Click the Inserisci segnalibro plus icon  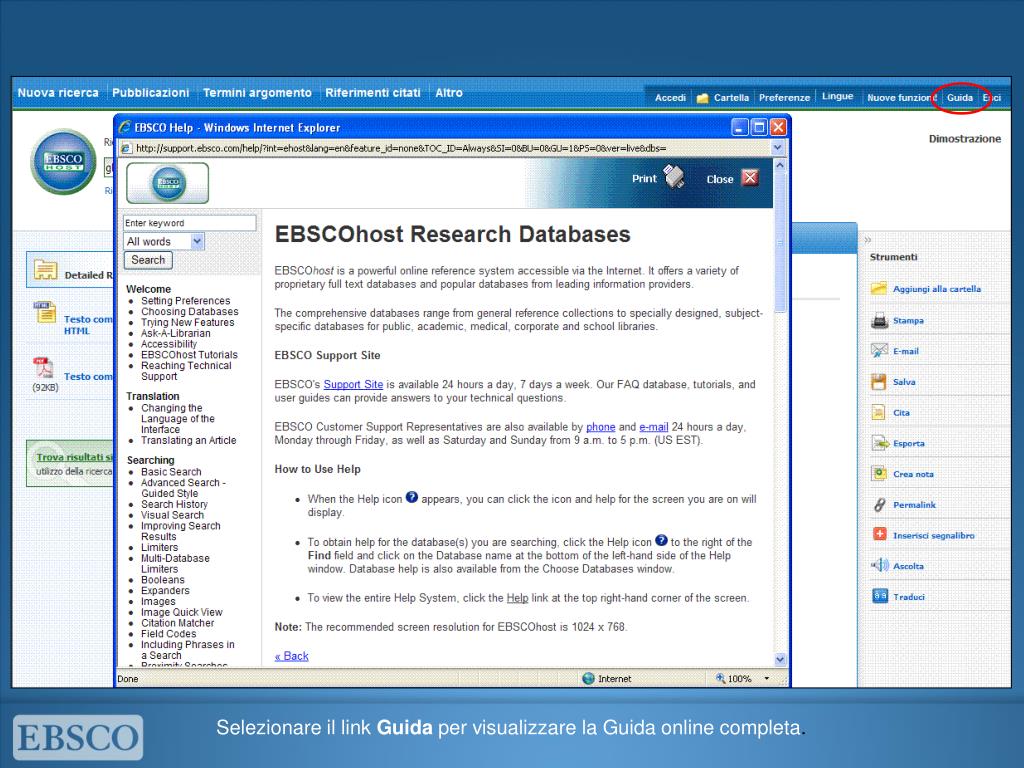(x=879, y=534)
